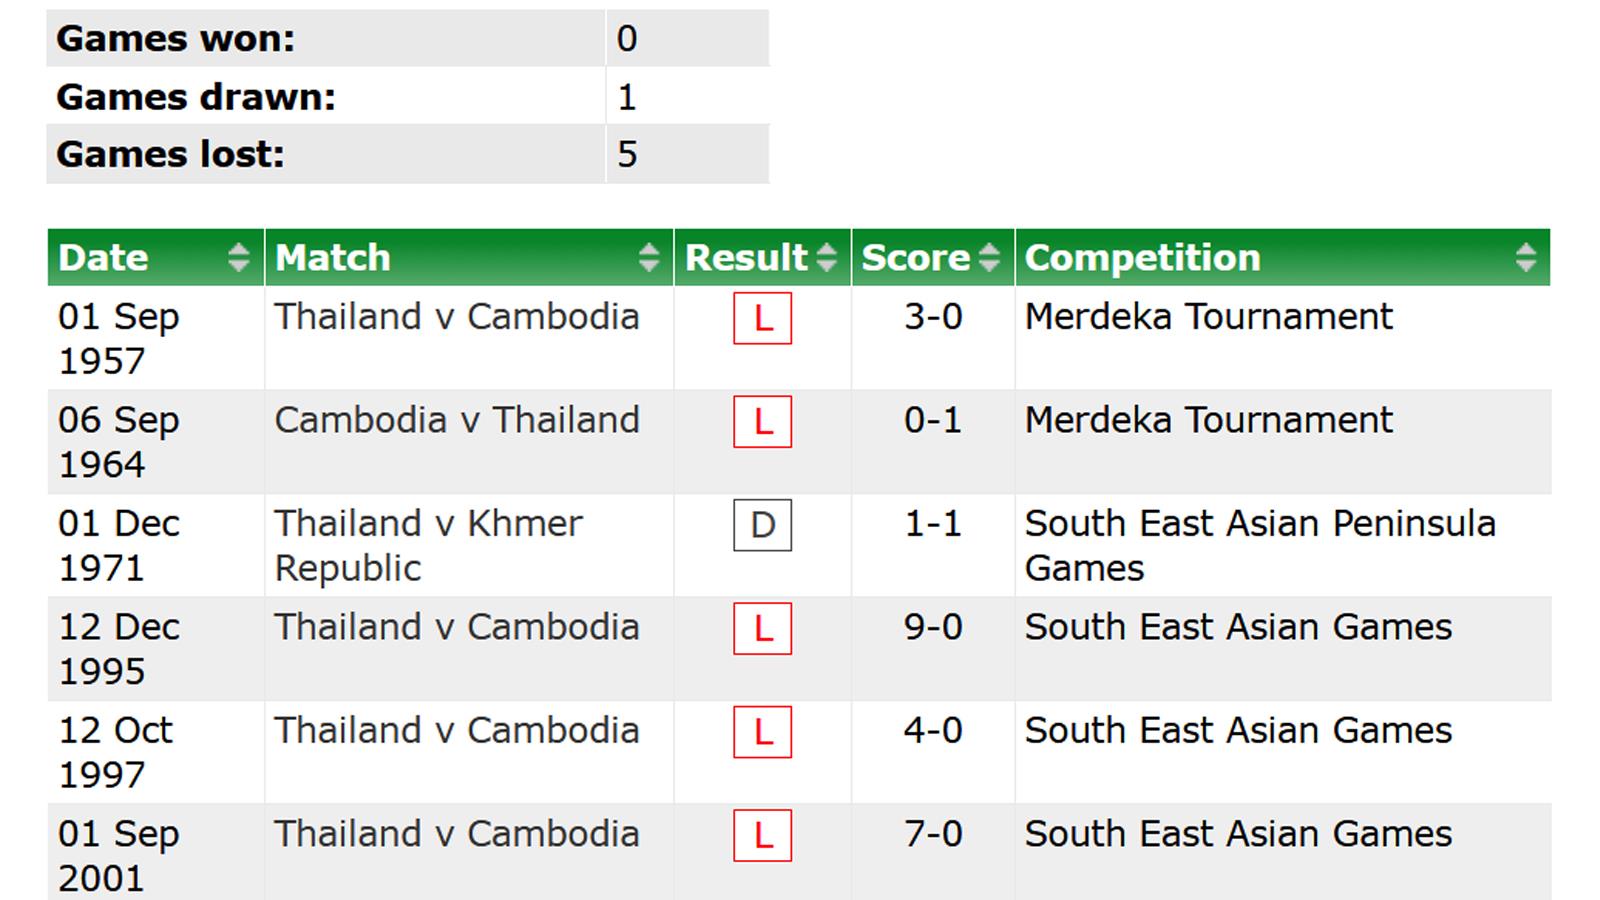Open Thailand v Khmer Republic match
Viewport: 1600px width, 900px height.
point(429,546)
